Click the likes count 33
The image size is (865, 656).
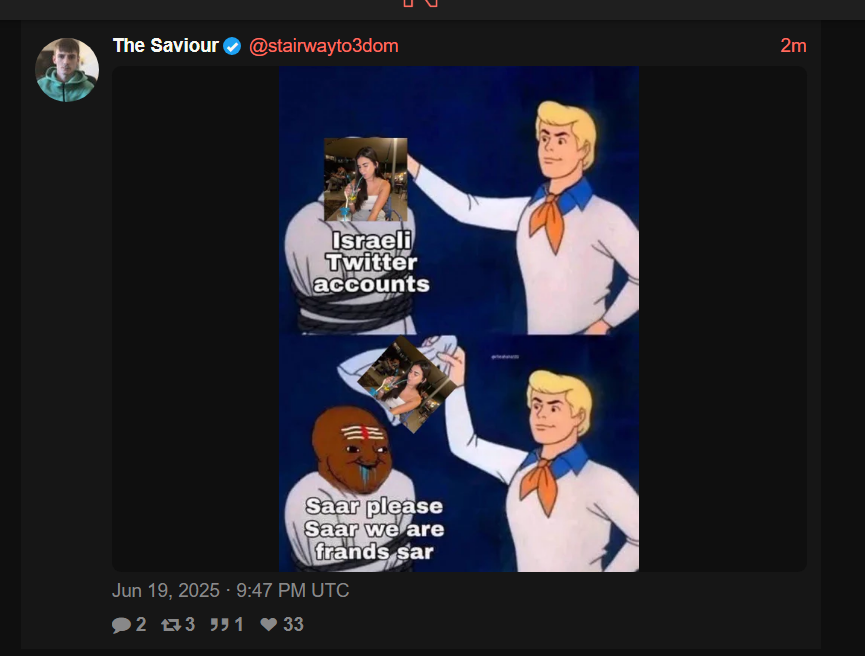point(293,625)
